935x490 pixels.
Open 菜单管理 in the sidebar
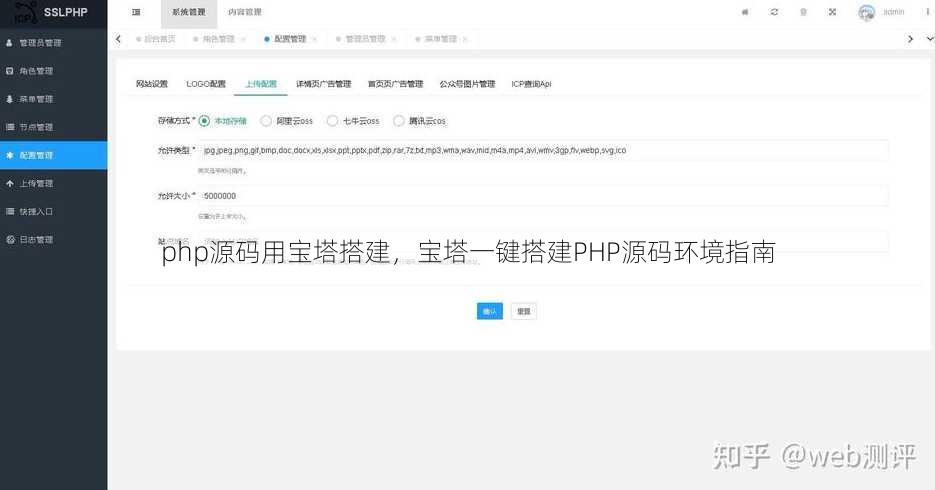54,99
